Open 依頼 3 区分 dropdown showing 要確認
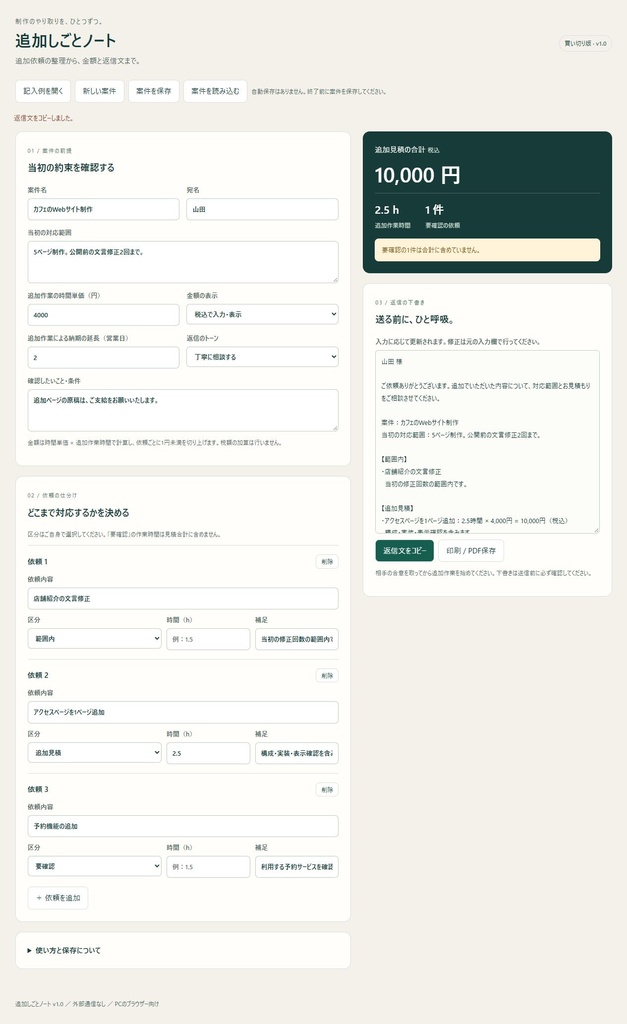 click(95, 867)
